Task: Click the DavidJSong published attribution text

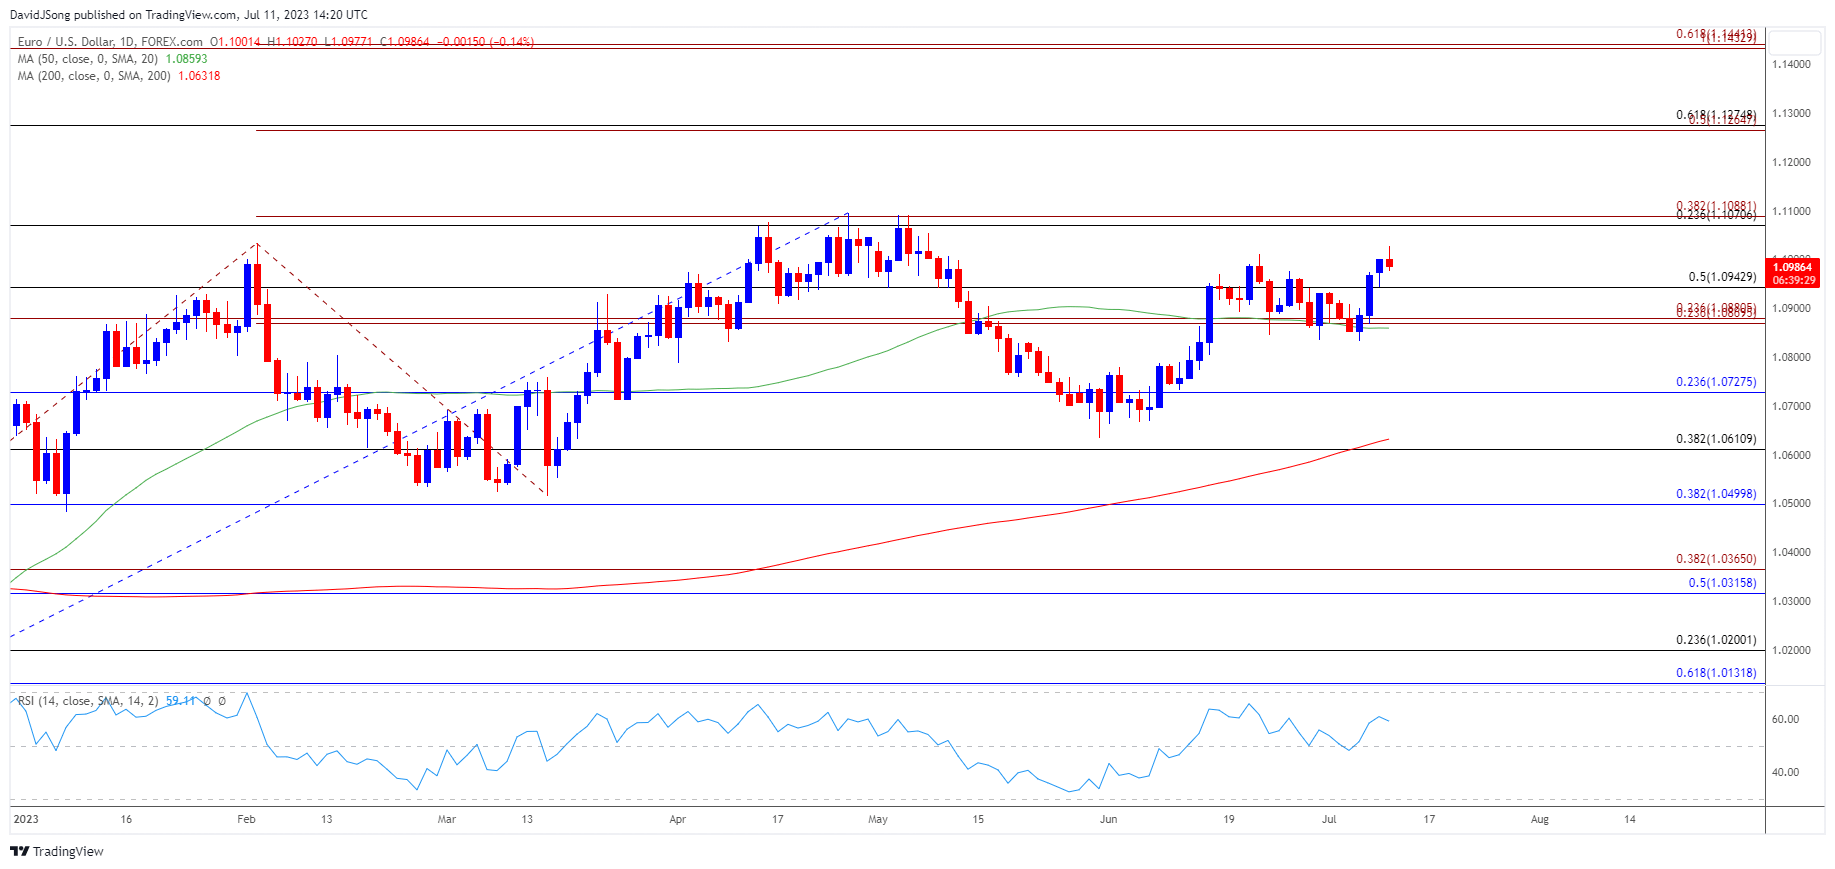Action: click(189, 15)
